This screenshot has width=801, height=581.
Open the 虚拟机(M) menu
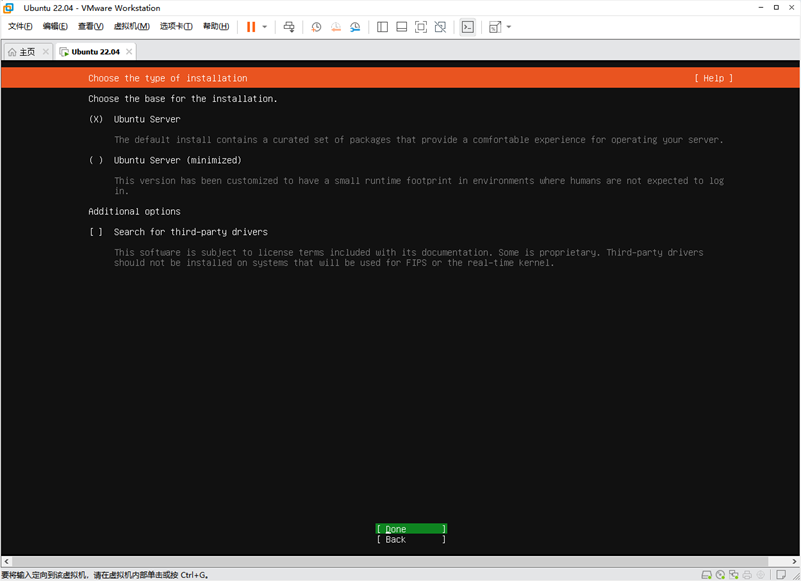[x=131, y=27]
